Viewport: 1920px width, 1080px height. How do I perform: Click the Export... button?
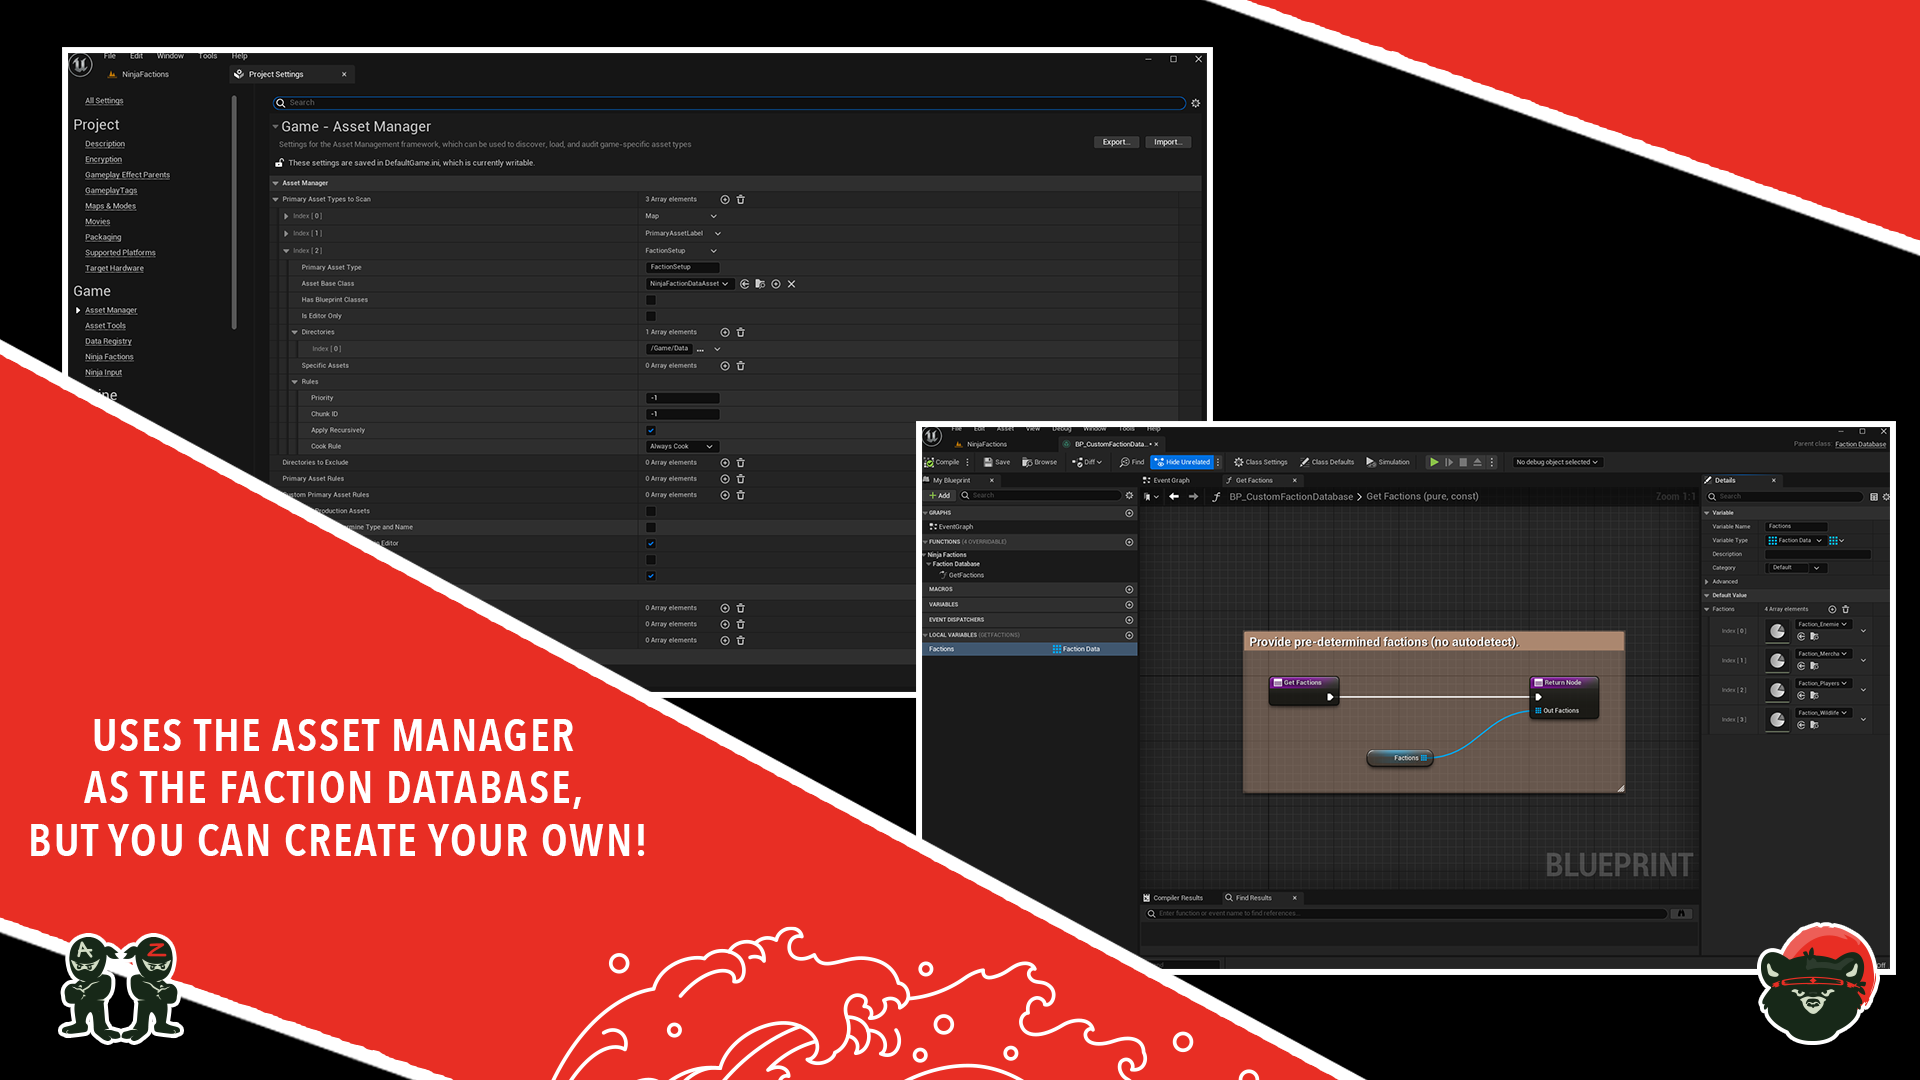[1116, 142]
